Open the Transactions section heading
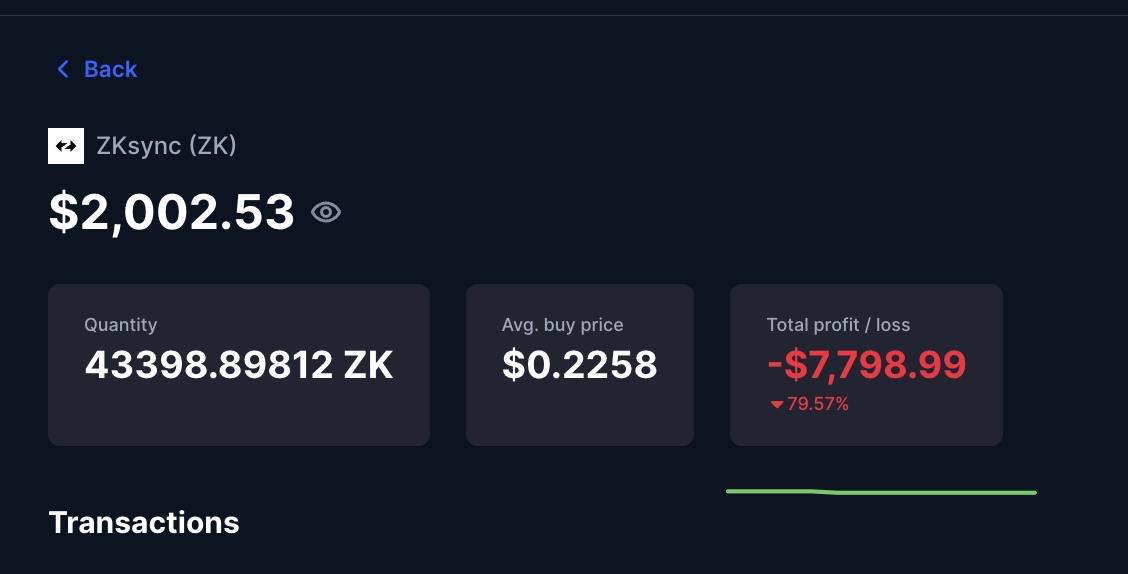Screen dimensions: 1128x574 coord(144,523)
